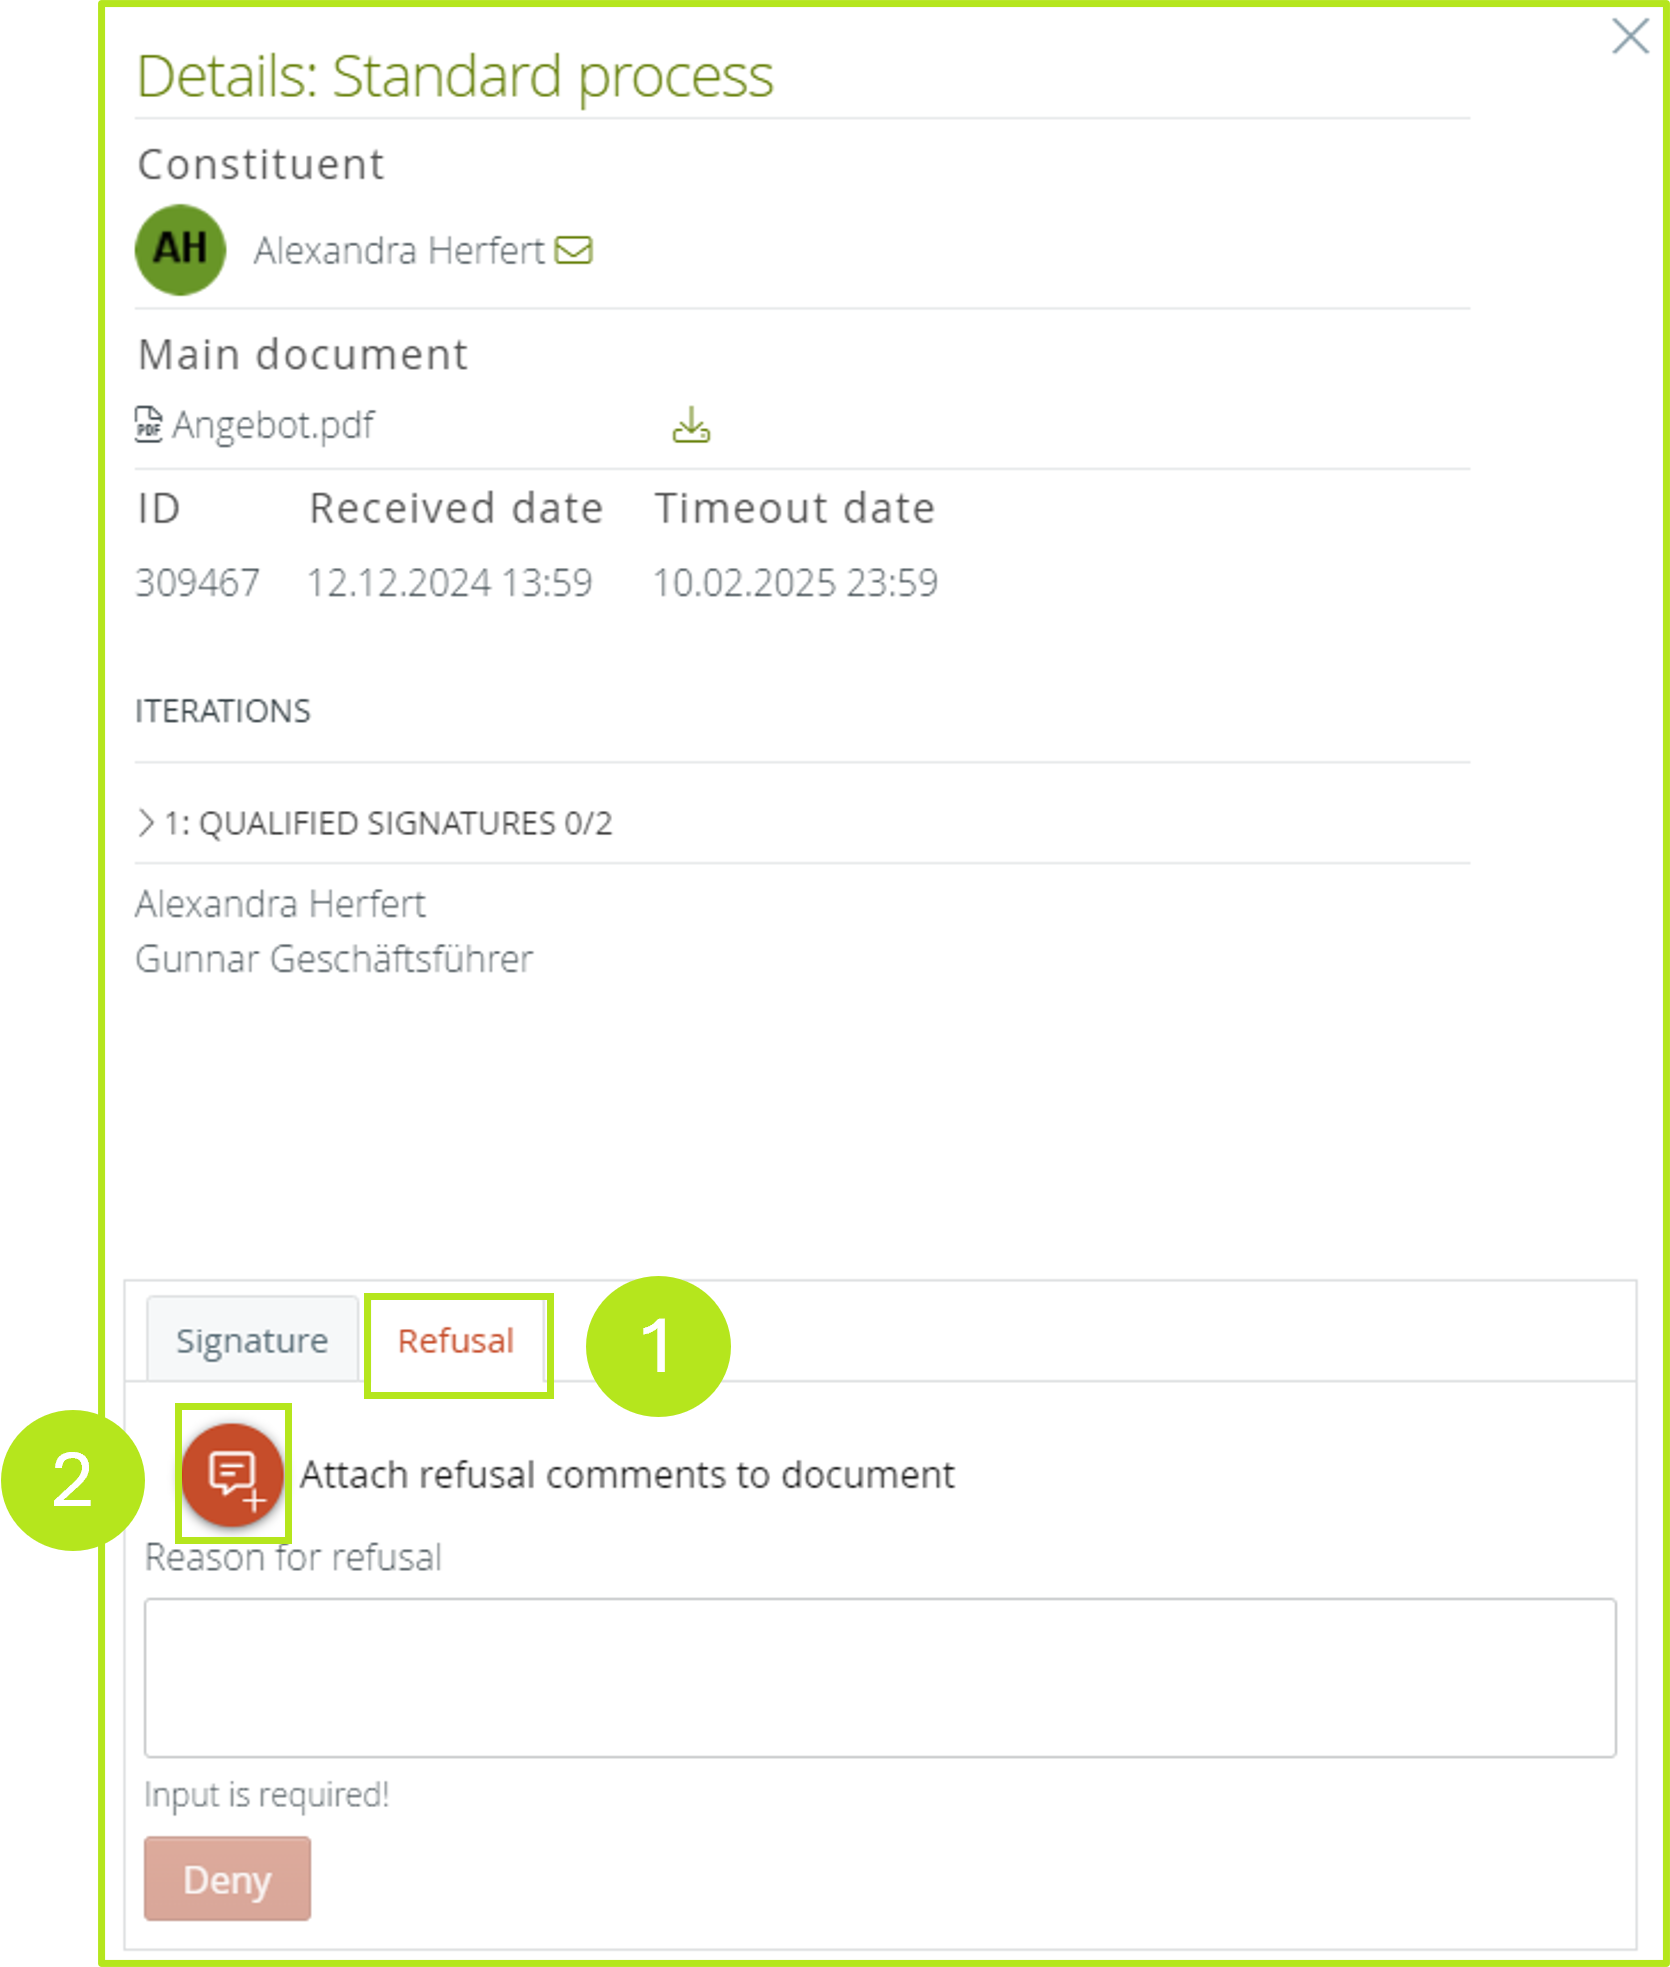Switch to the Signature tab
Screen dimensions: 1670x1967
click(252, 1341)
